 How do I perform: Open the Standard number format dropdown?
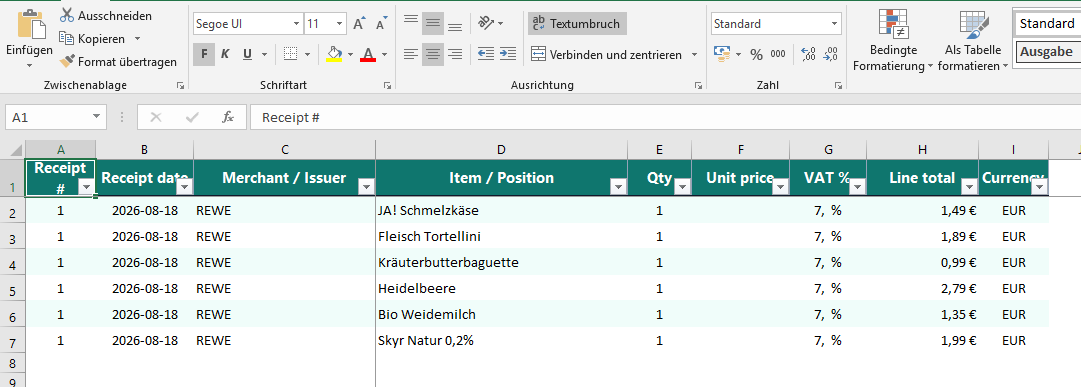click(x=835, y=23)
